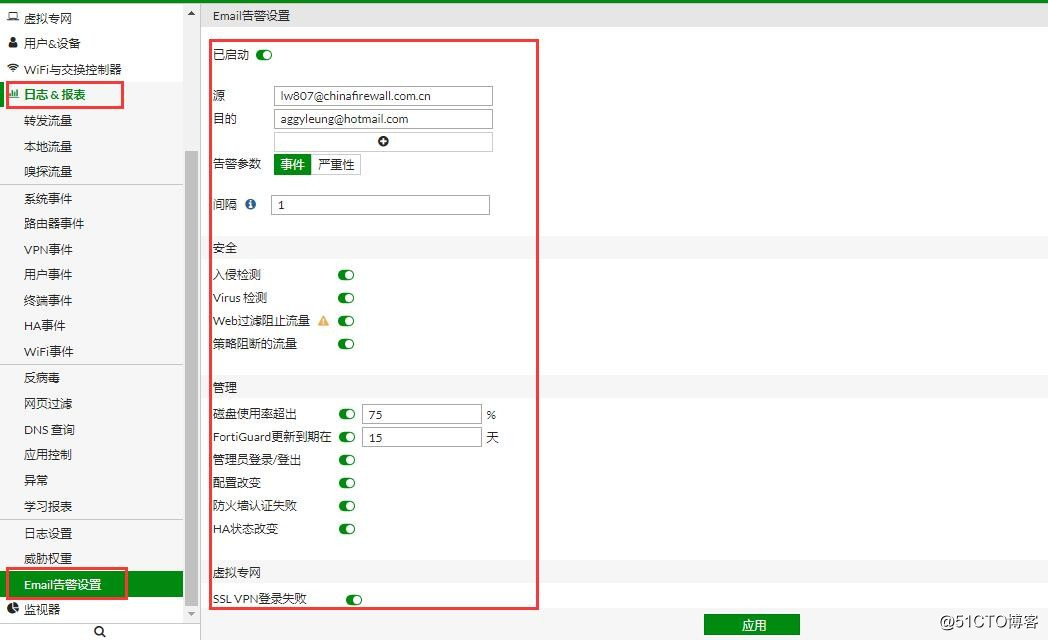Toggle 防火墙认证失败 switch

click(347, 506)
